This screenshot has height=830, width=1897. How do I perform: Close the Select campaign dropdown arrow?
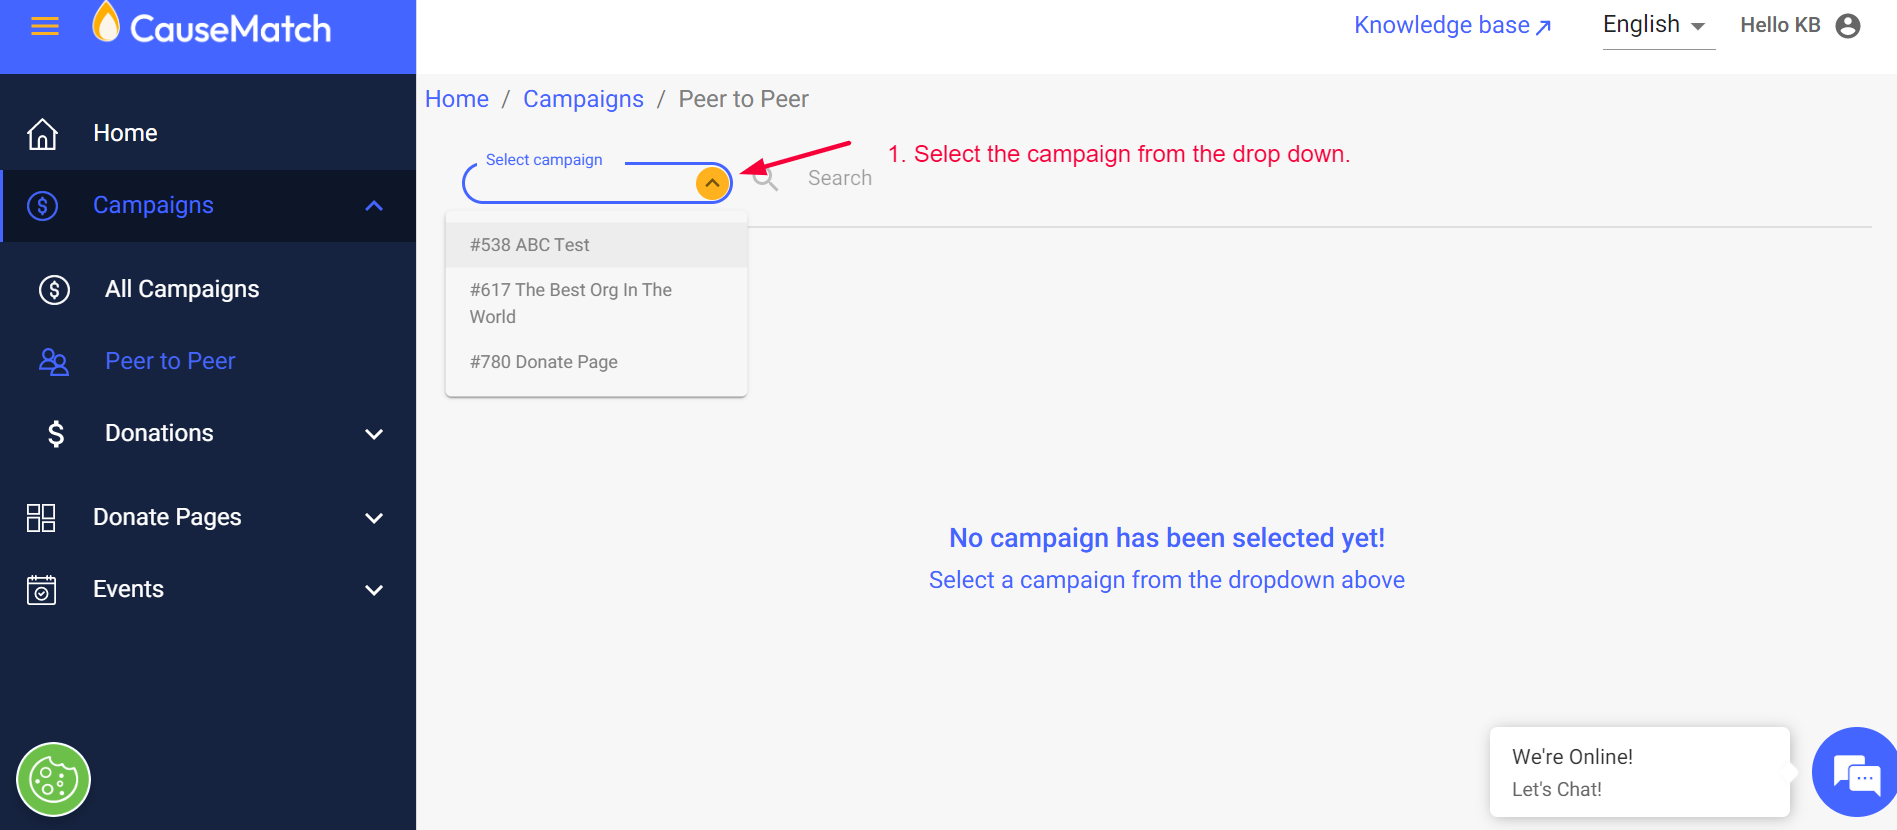click(712, 183)
